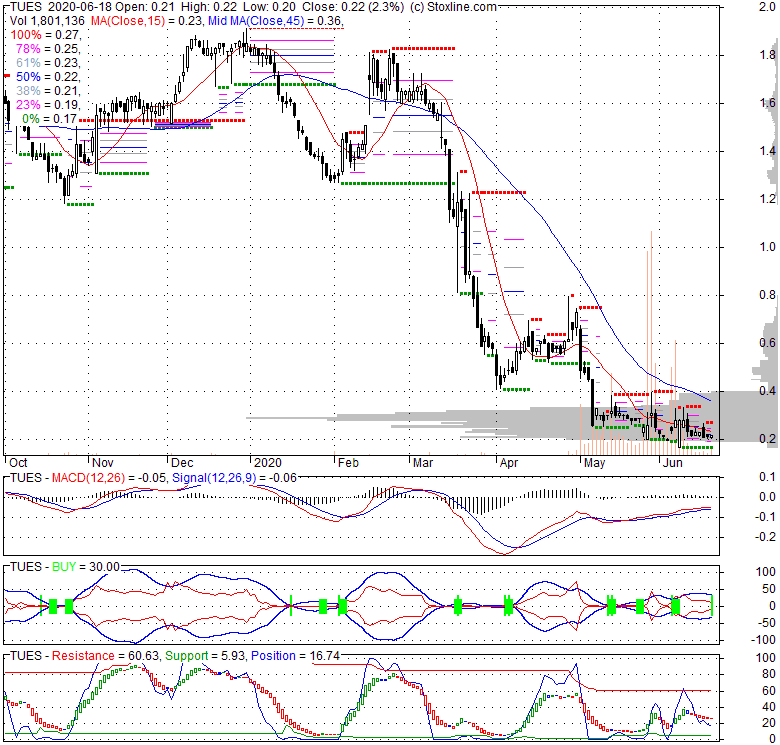Click the TUES ticker symbol in header
Image resolution: width=780 pixels, height=745 pixels.
(x=22, y=7)
